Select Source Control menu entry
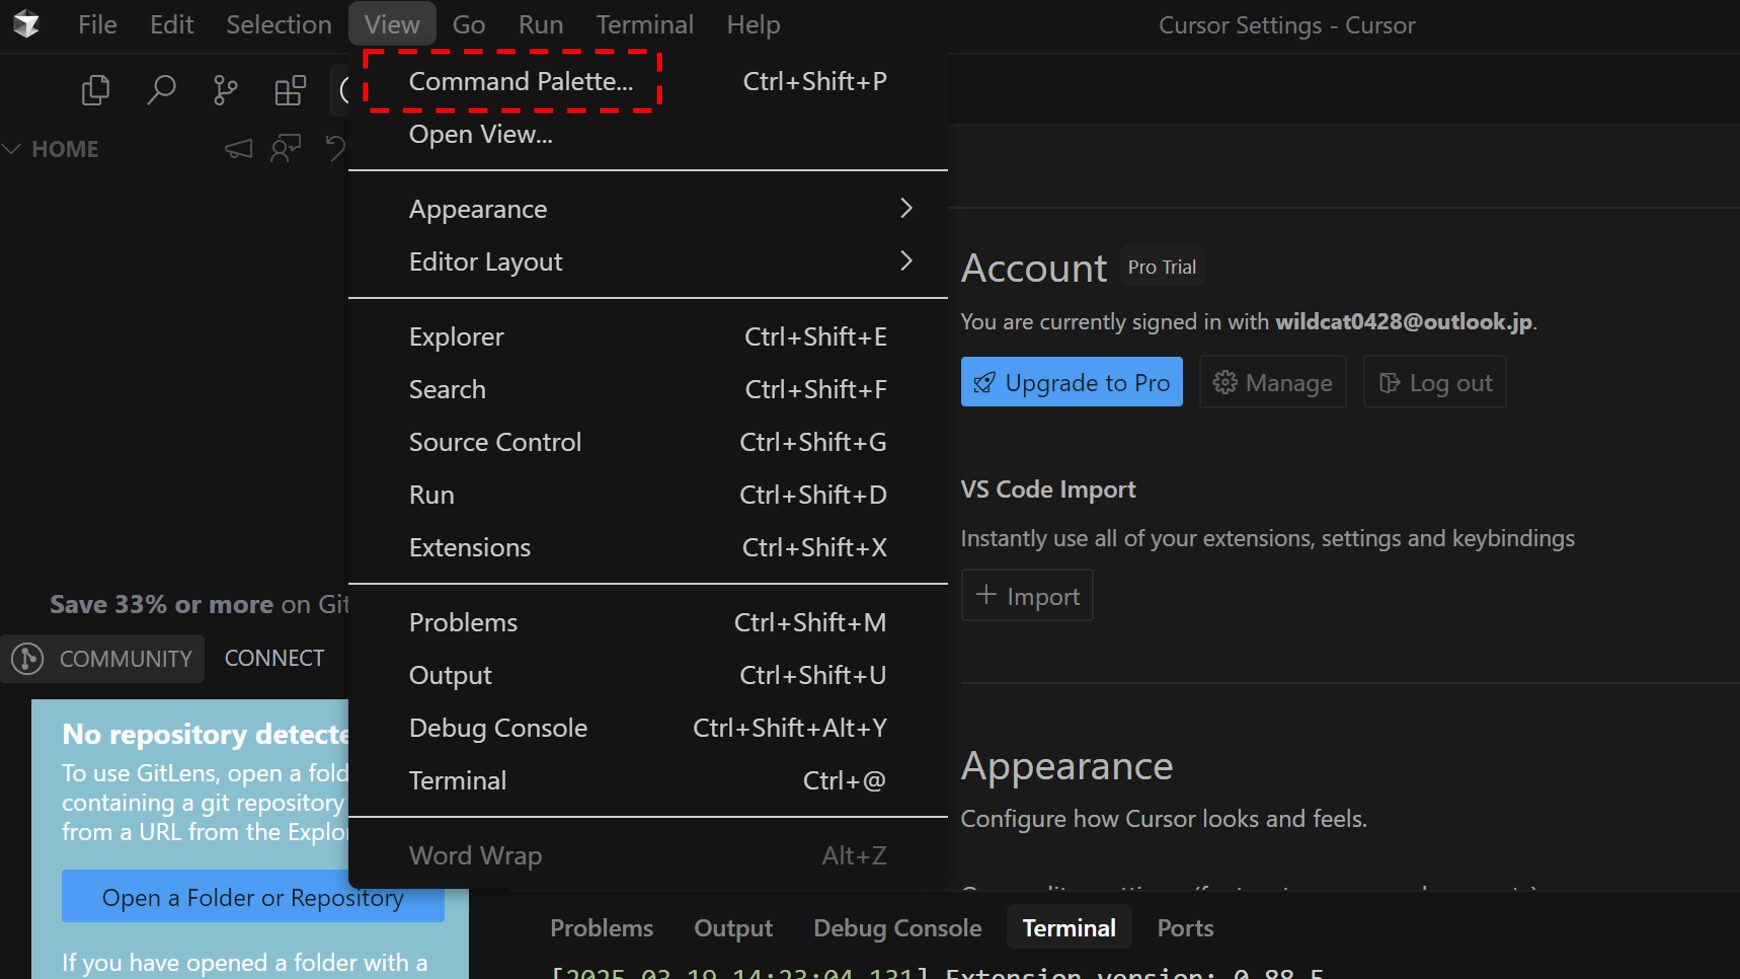The image size is (1740, 979). click(648, 442)
